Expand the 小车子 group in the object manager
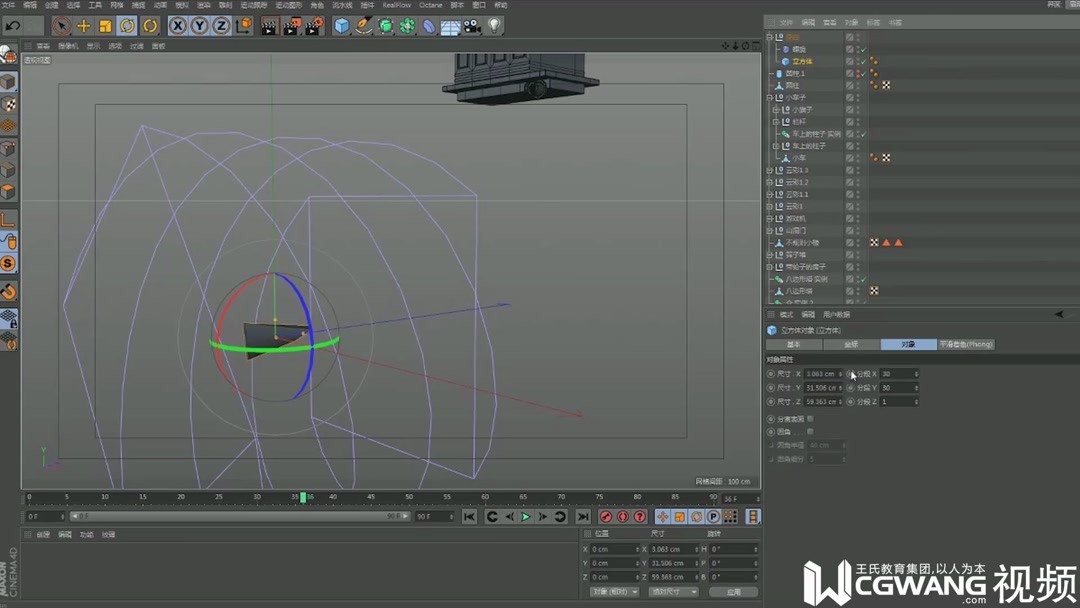This screenshot has height=608, width=1080. point(772,97)
